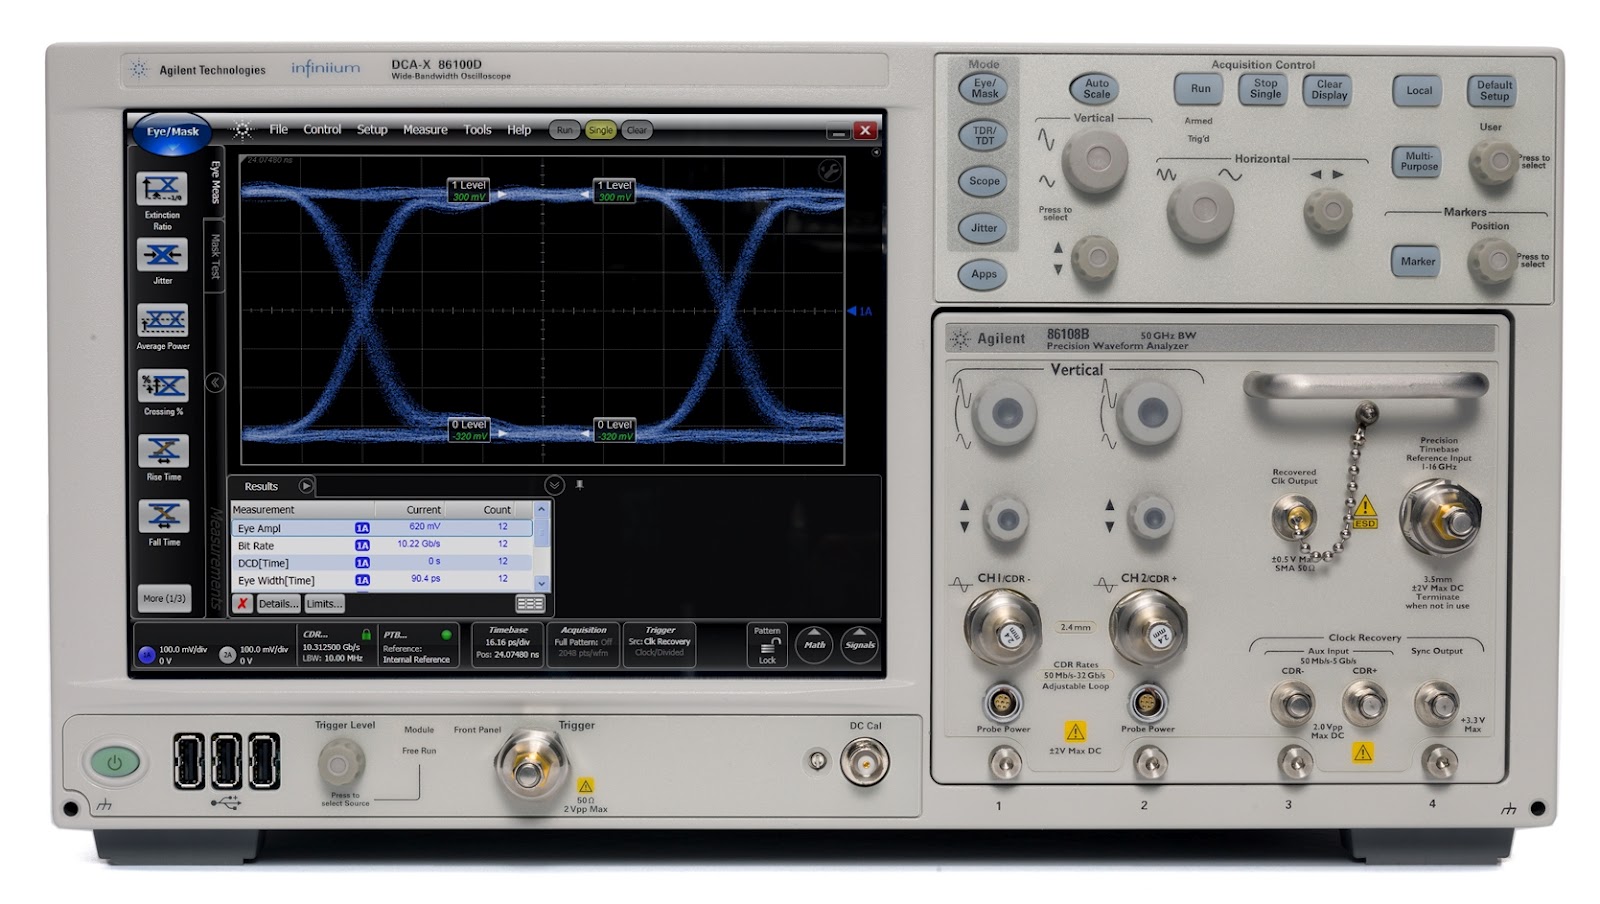Open the Tools menu
This screenshot has width=1600, height=904.
click(x=477, y=130)
